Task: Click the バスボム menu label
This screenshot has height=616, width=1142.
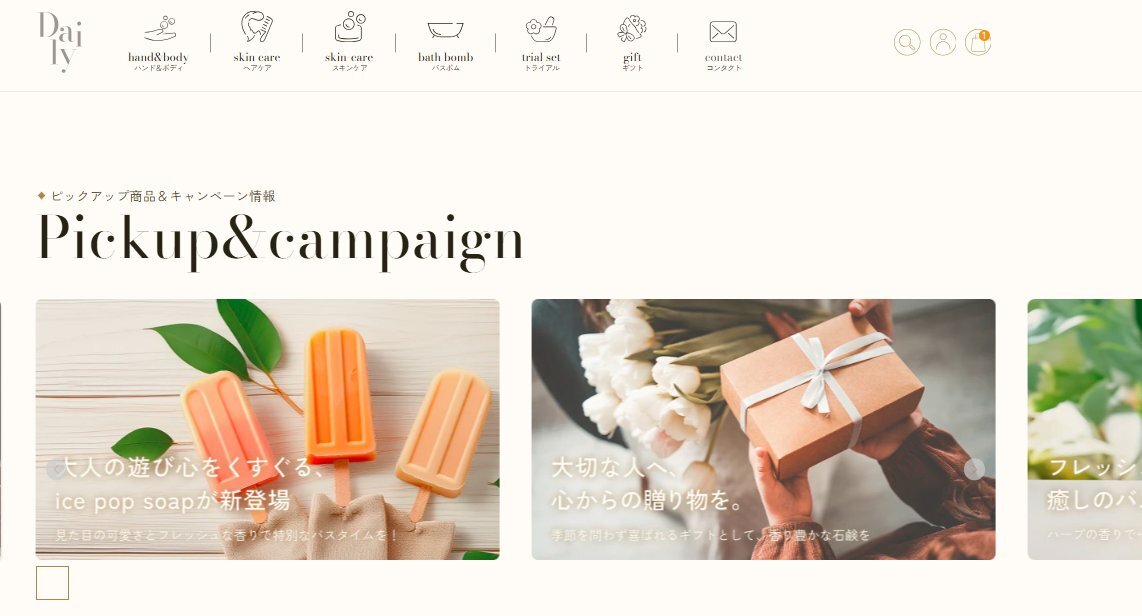Action: [x=445, y=68]
